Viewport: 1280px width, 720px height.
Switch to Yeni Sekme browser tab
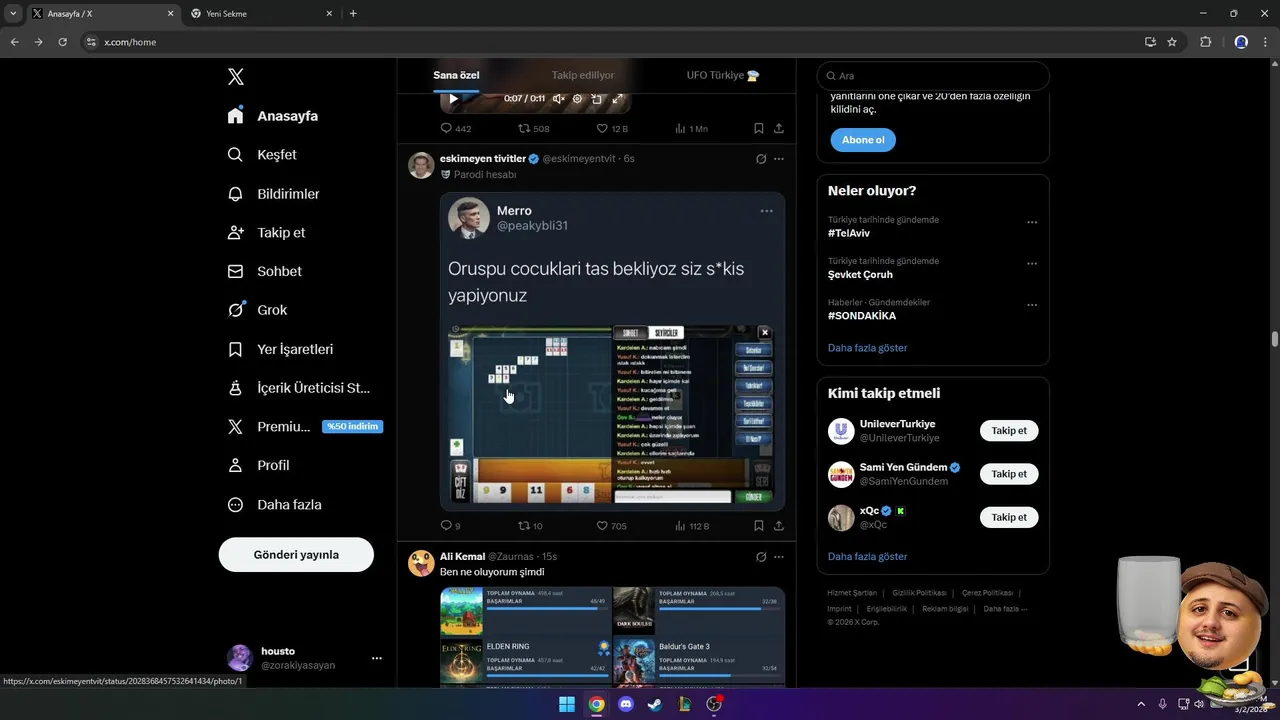(x=260, y=14)
